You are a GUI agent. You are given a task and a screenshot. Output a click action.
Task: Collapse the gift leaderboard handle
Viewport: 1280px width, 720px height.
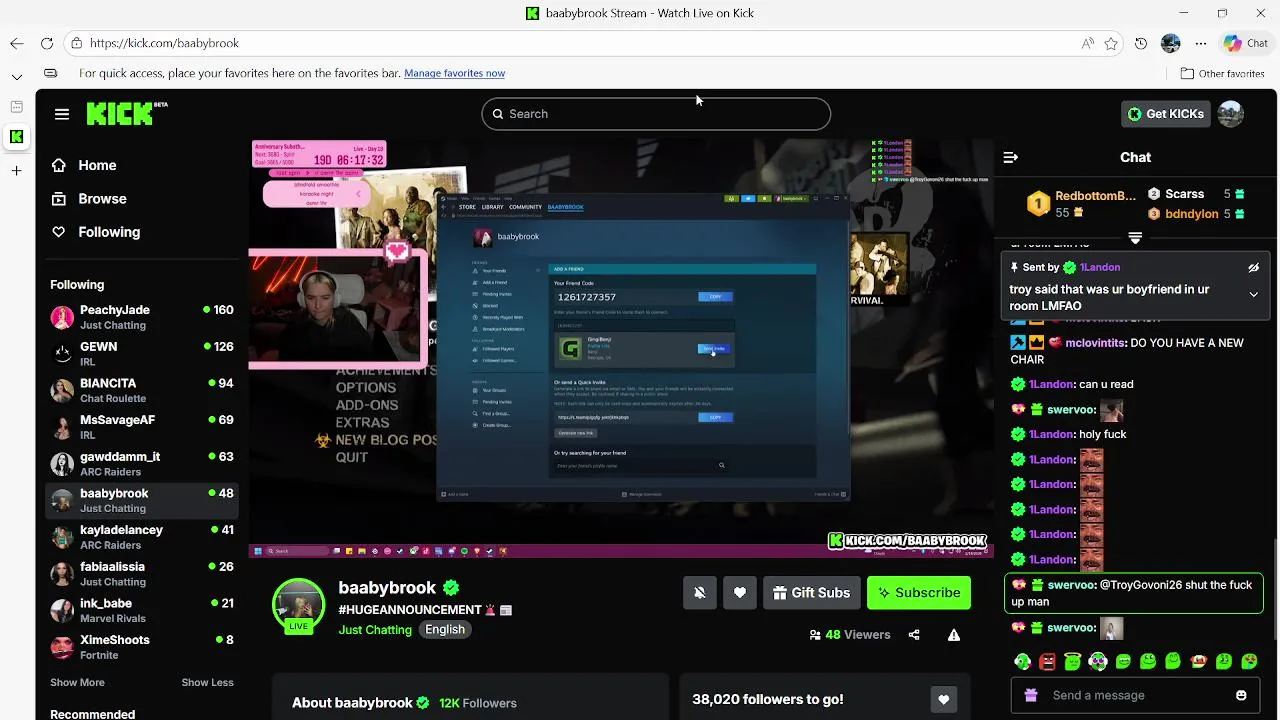click(1135, 238)
